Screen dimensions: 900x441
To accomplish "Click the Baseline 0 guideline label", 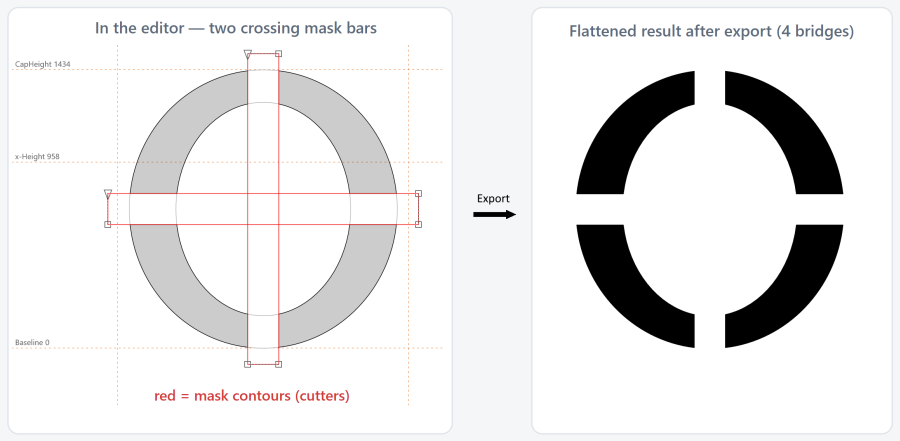I will click(32, 342).
